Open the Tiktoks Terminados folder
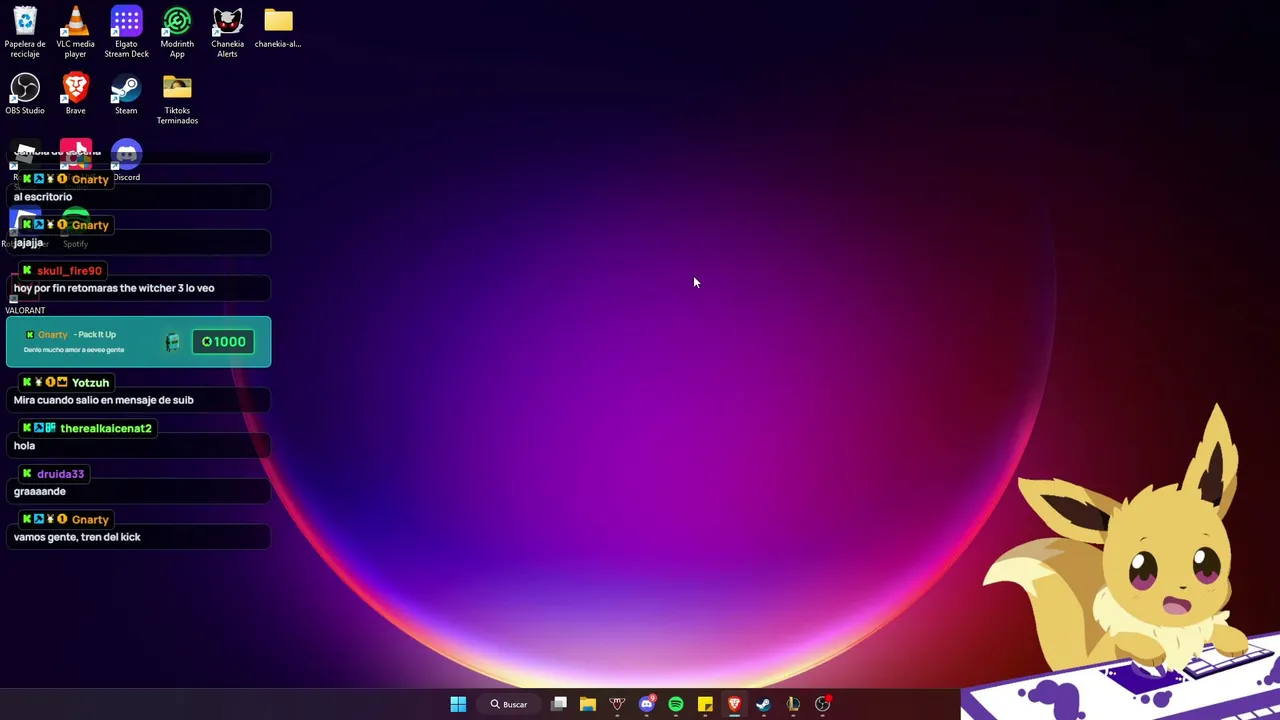 [x=177, y=99]
